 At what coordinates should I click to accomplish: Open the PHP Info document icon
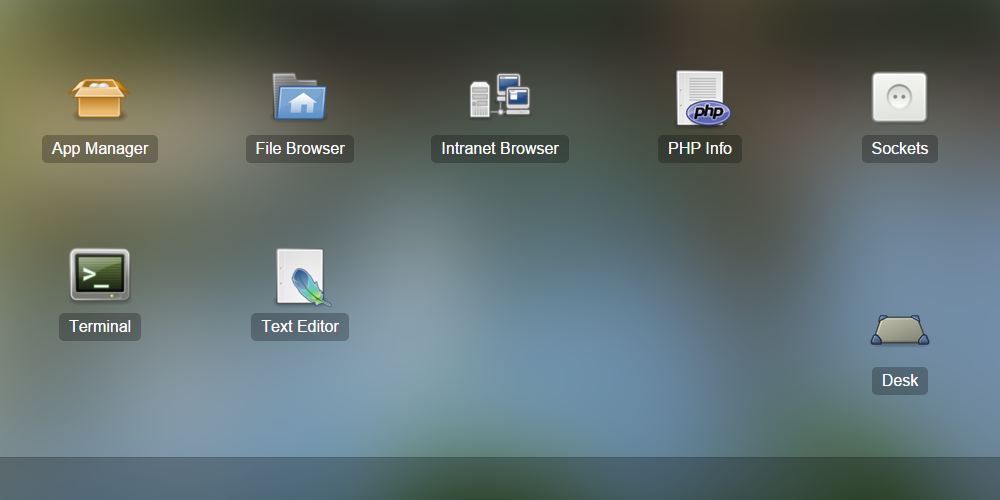pyautogui.click(x=703, y=98)
